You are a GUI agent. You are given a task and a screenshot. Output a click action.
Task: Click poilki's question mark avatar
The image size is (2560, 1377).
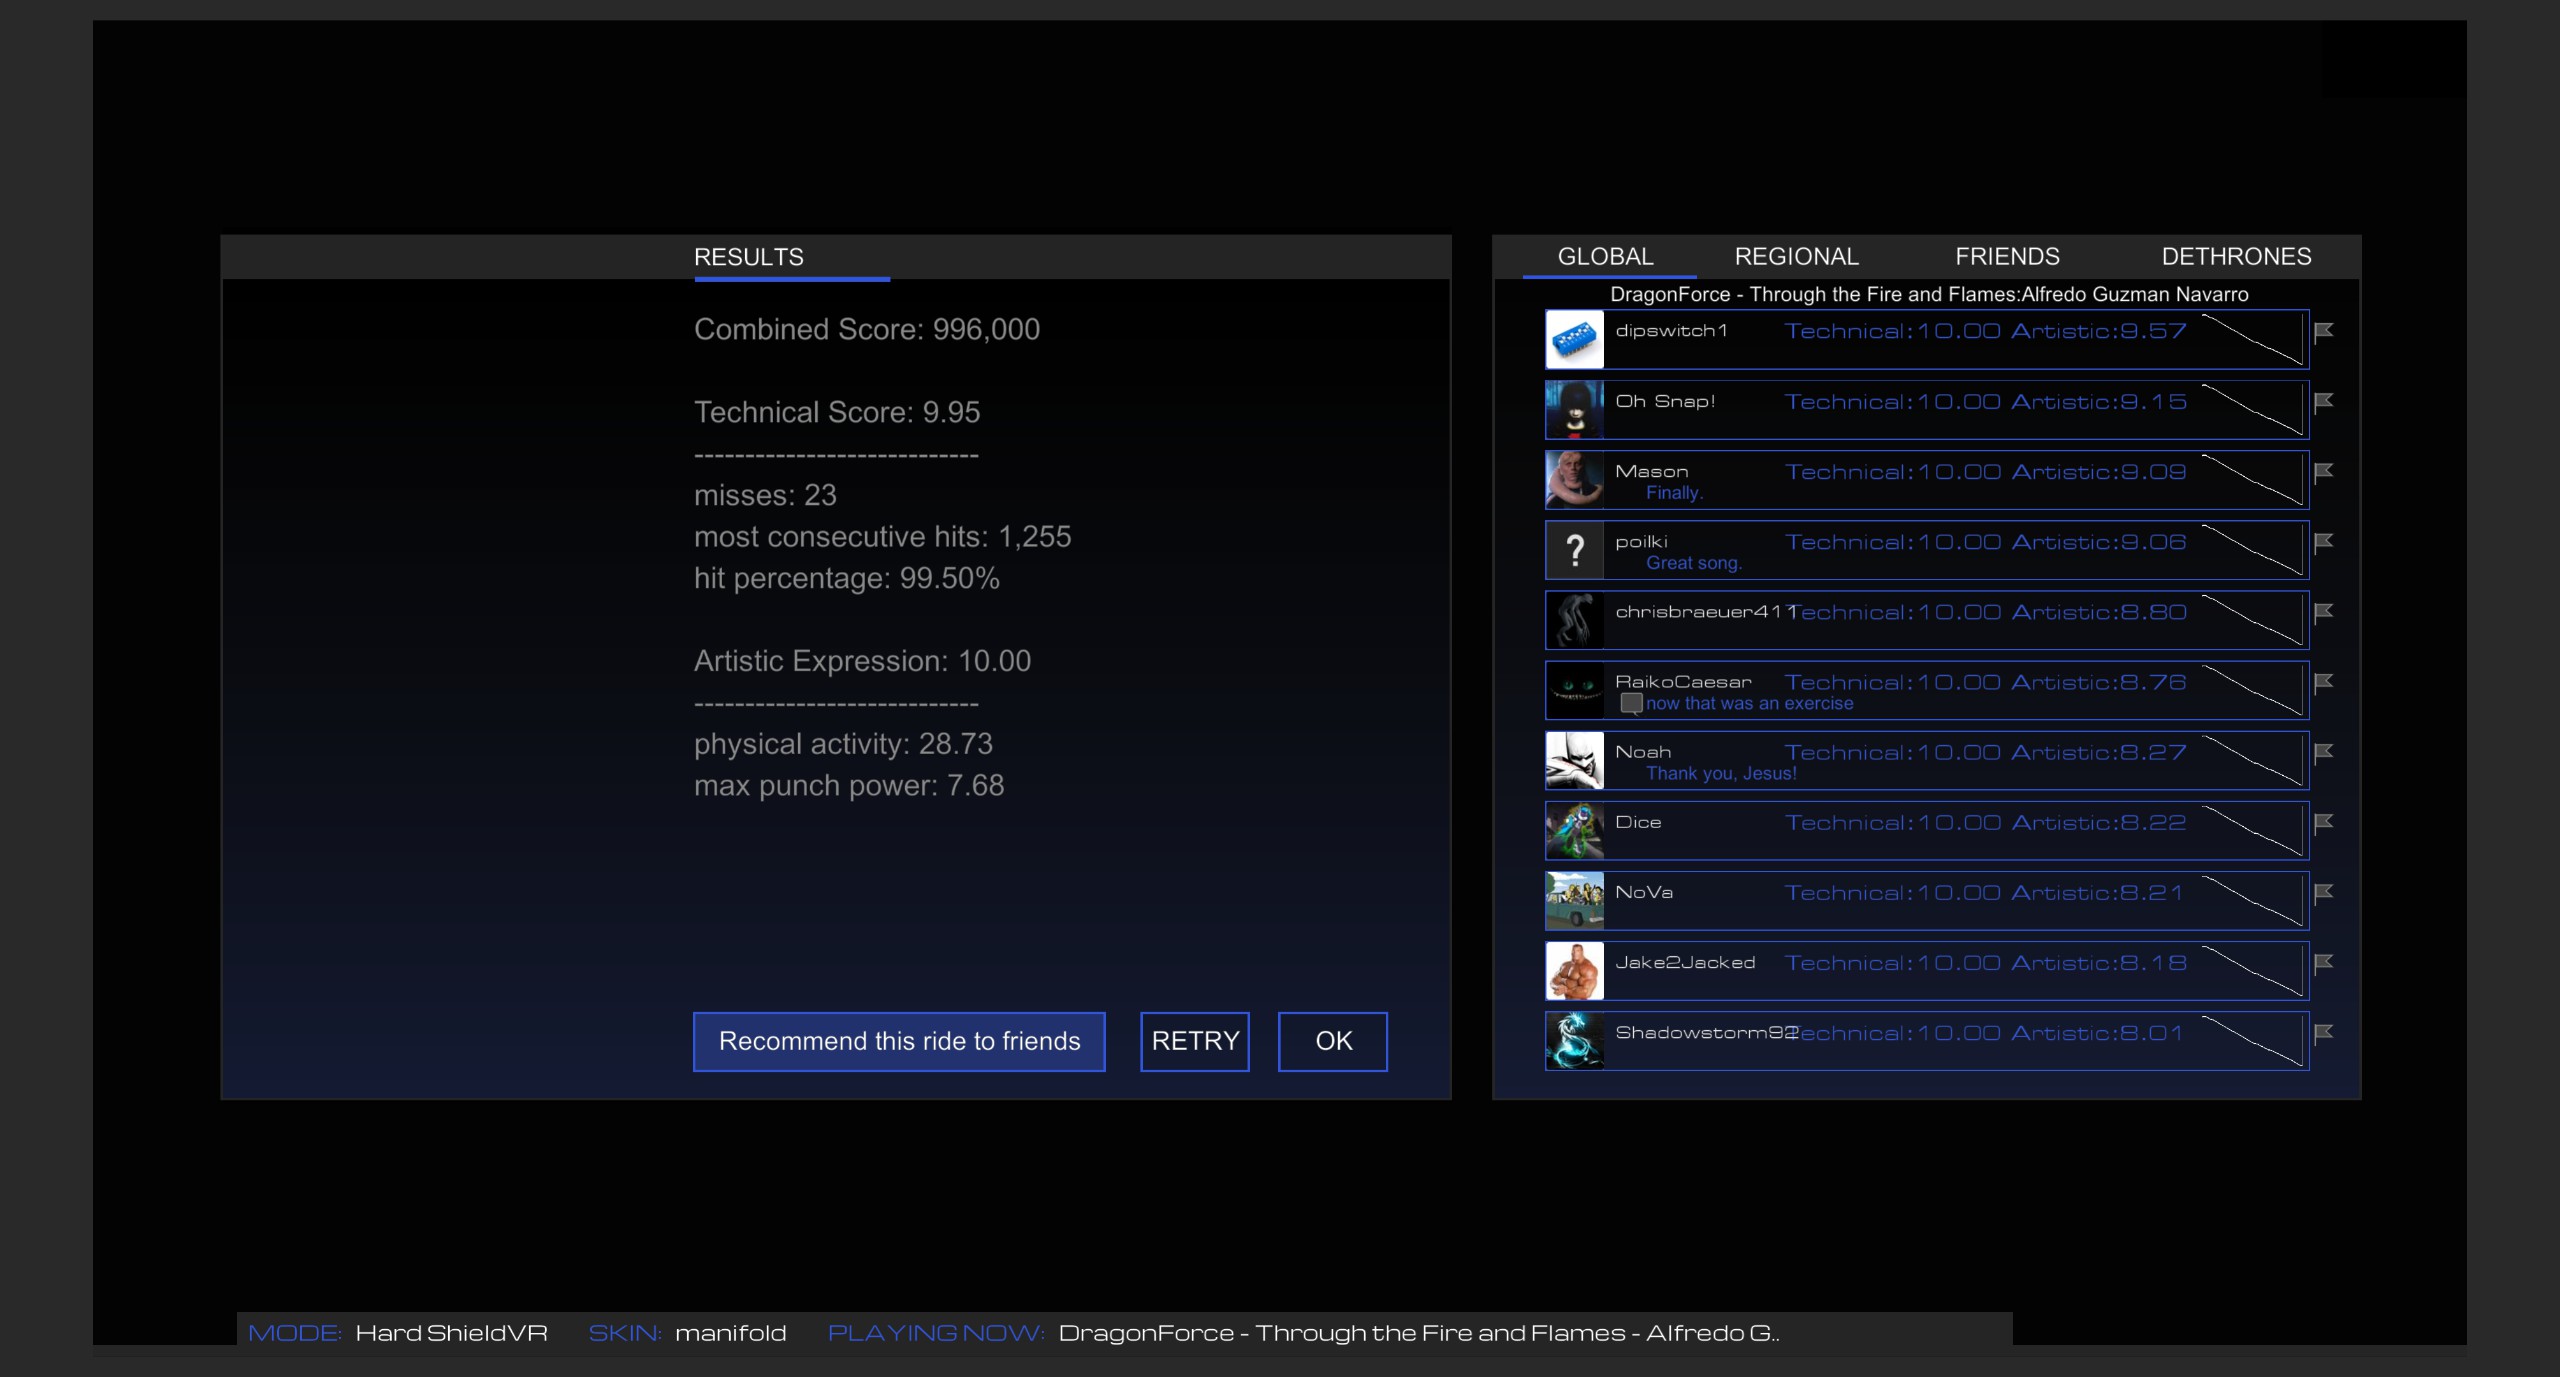coord(1575,550)
